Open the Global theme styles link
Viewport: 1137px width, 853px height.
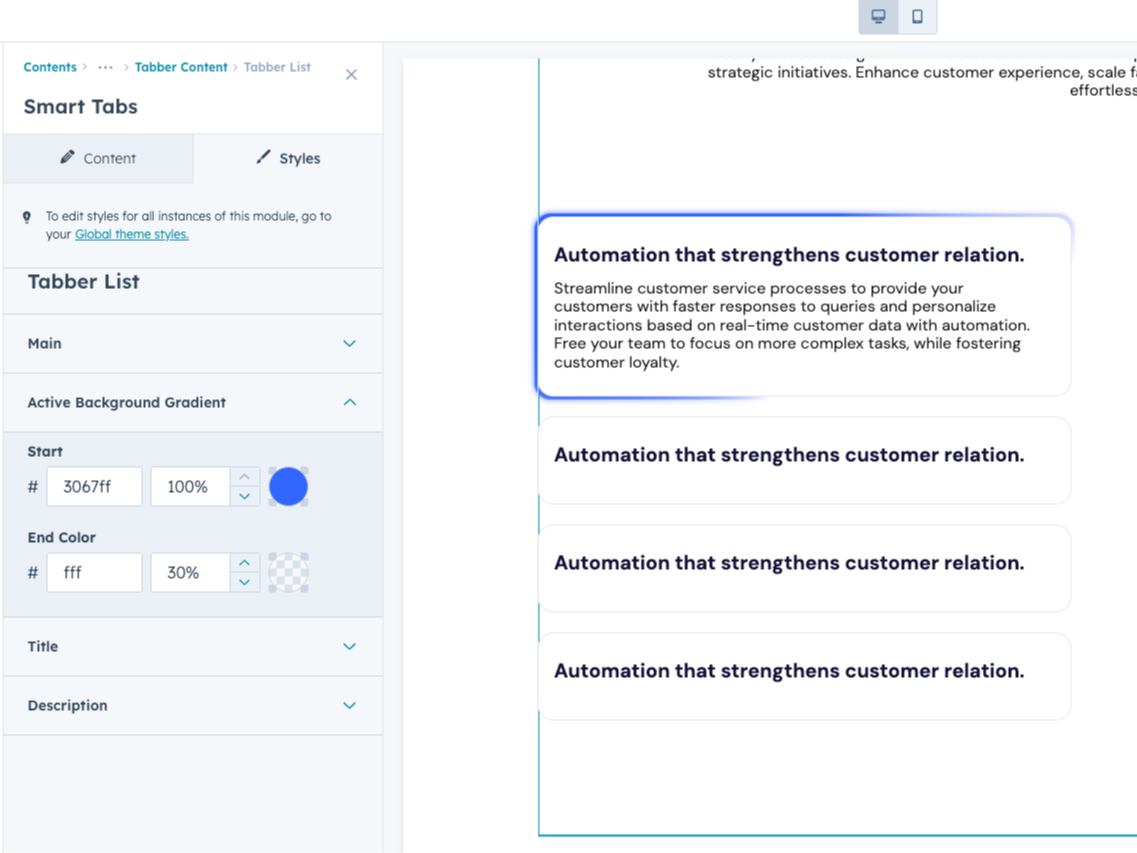[x=131, y=234]
